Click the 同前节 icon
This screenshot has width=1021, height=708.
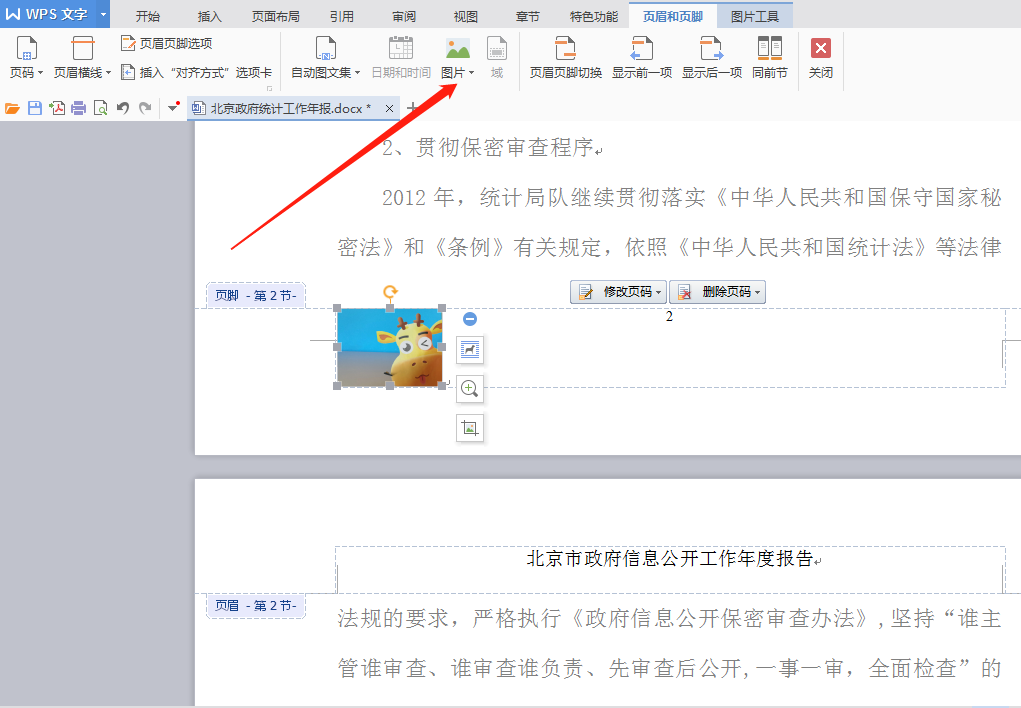tap(770, 49)
